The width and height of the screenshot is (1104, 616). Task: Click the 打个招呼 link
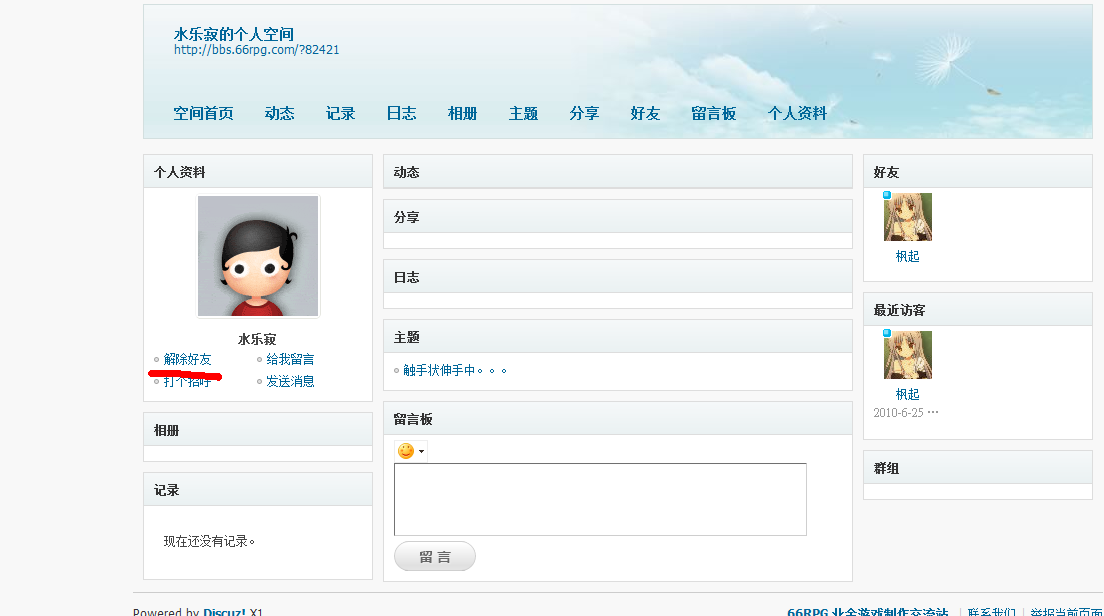coord(187,382)
